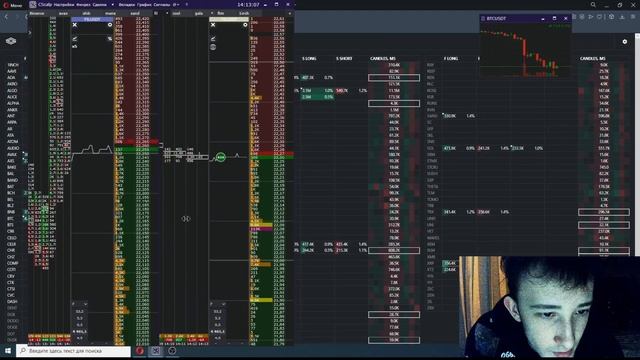This screenshot has height=360, width=640.
Task: Switch to the sol tab
Action: click(x=176, y=13)
